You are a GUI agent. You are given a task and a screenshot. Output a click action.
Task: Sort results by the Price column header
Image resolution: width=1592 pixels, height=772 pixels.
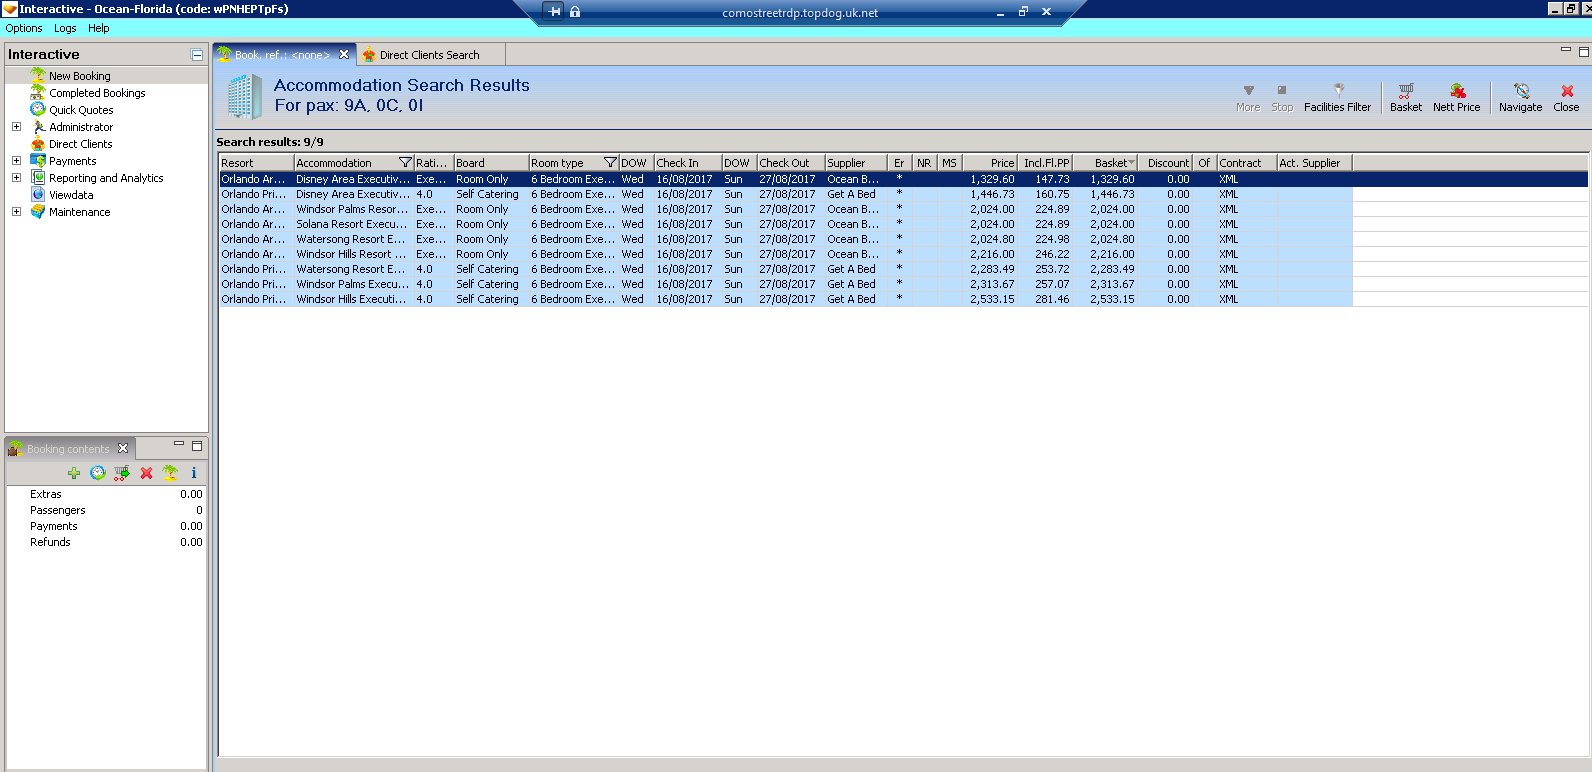(990, 163)
